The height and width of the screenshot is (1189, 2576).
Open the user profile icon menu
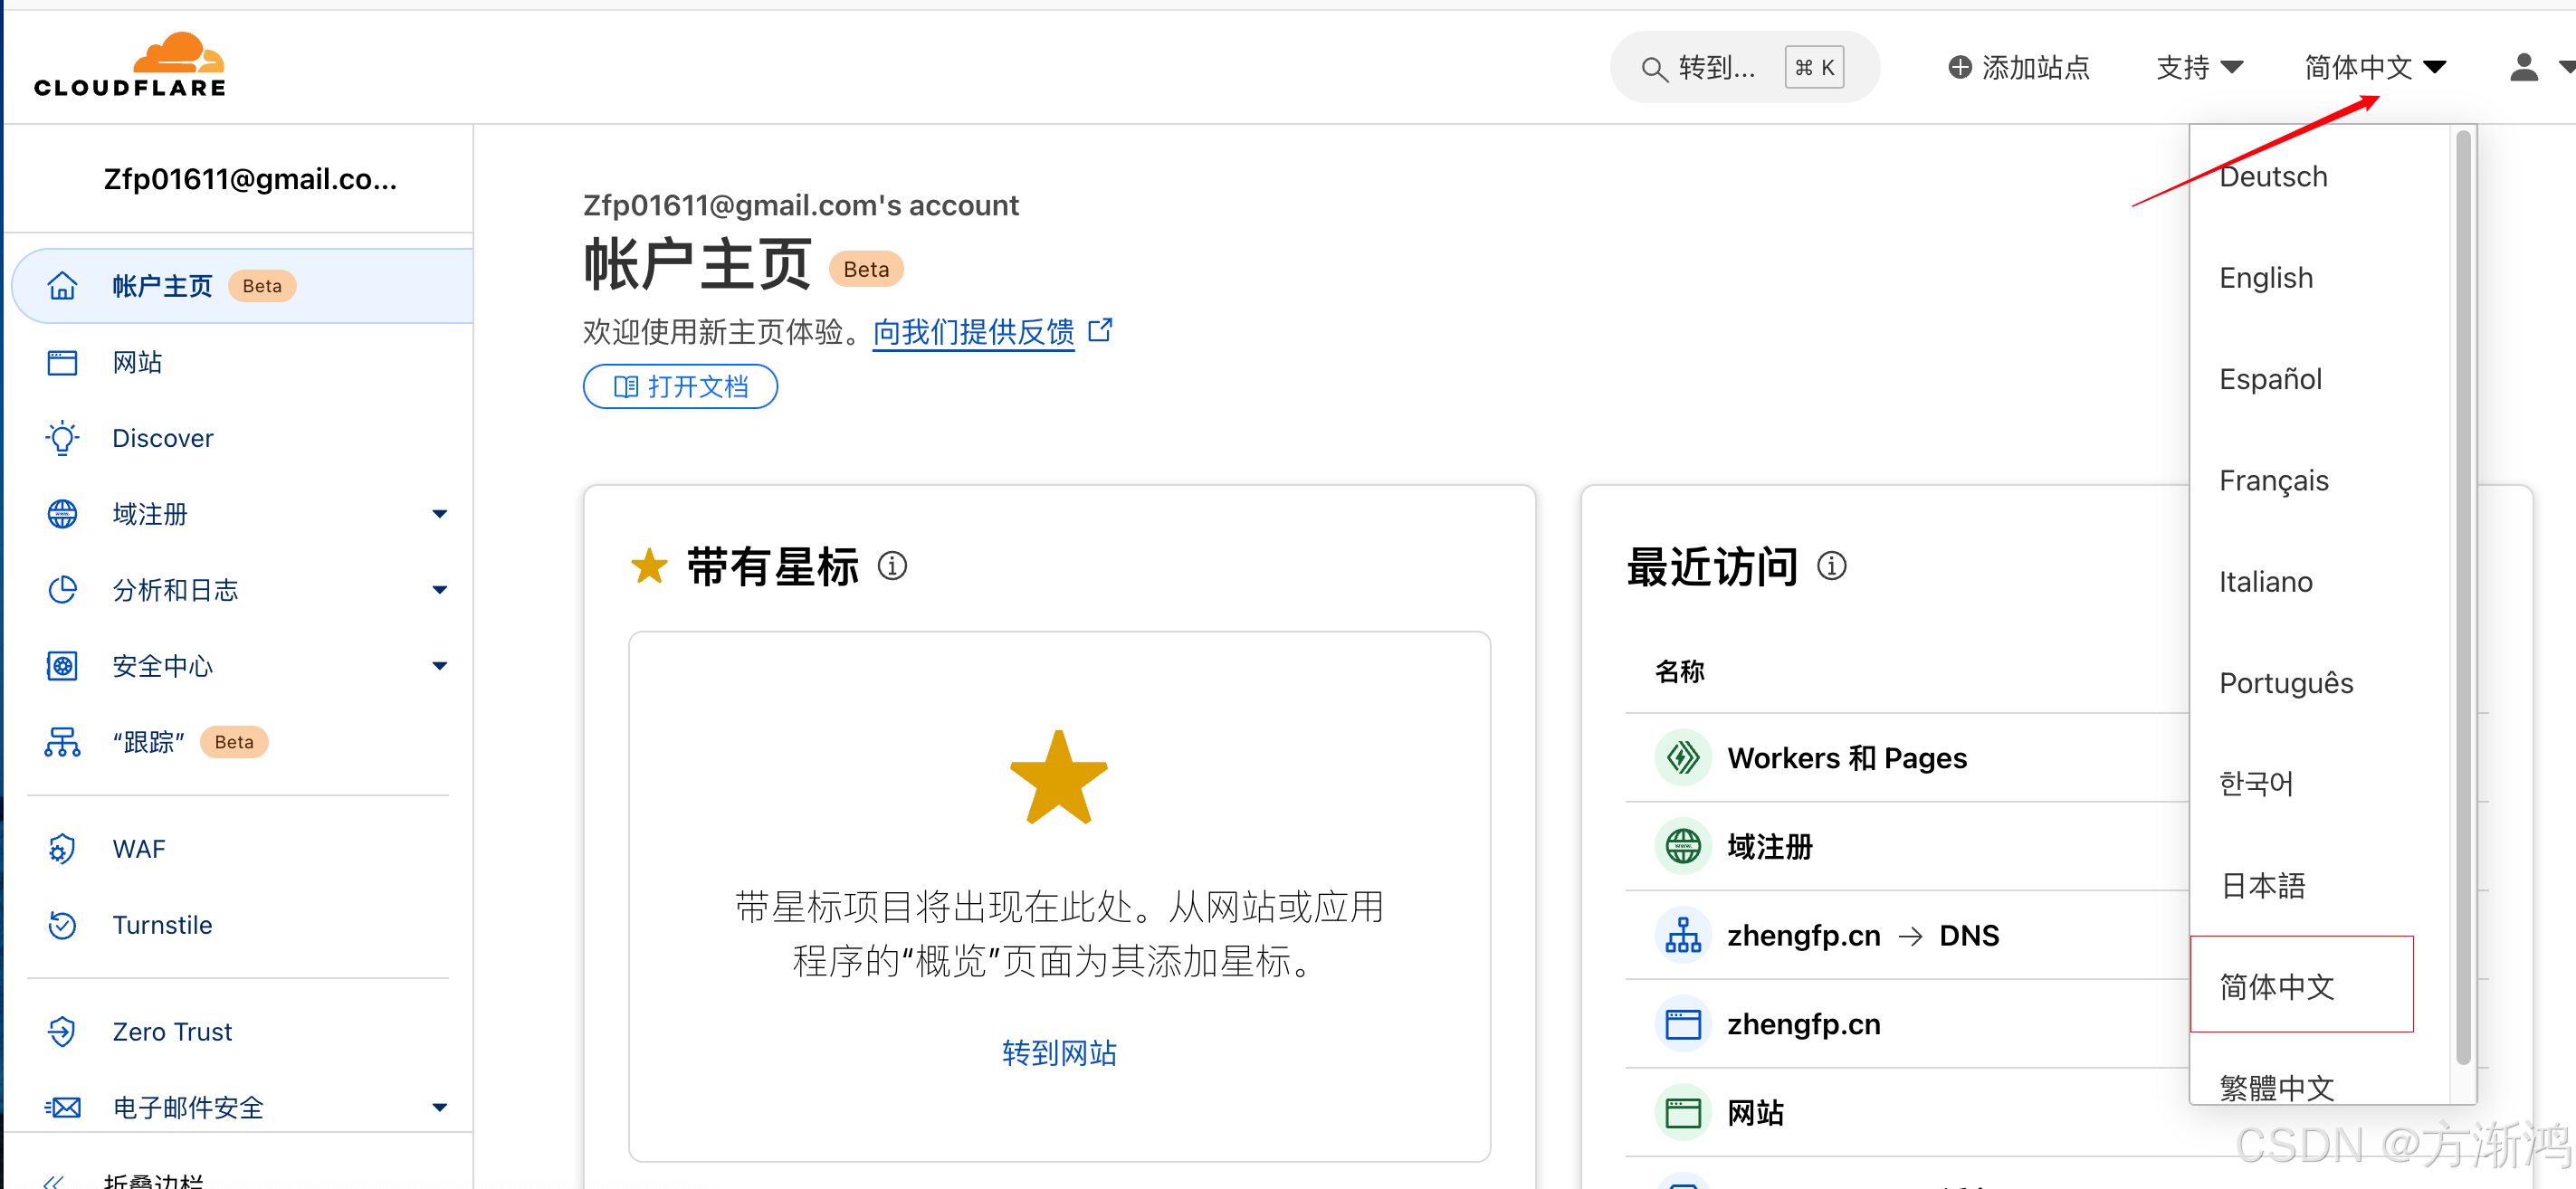click(2524, 68)
